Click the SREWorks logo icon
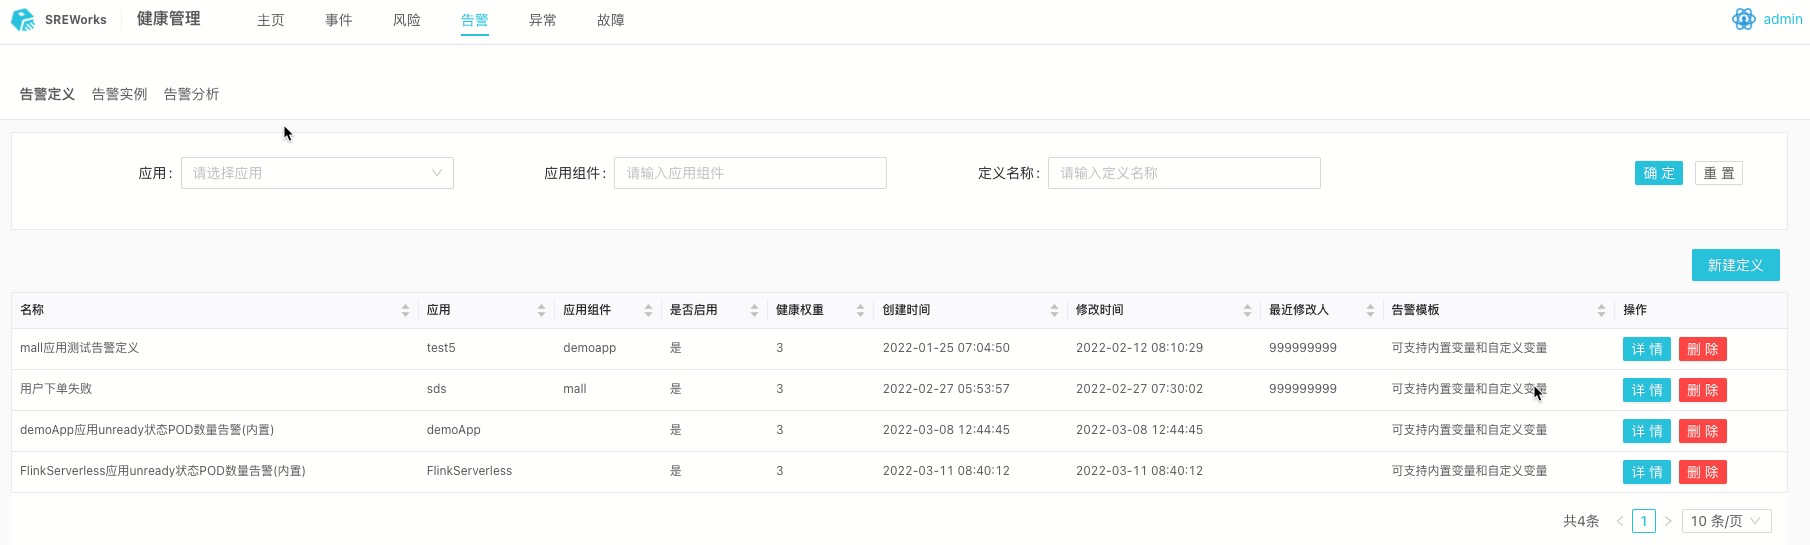This screenshot has height=545, width=1810. 22,20
